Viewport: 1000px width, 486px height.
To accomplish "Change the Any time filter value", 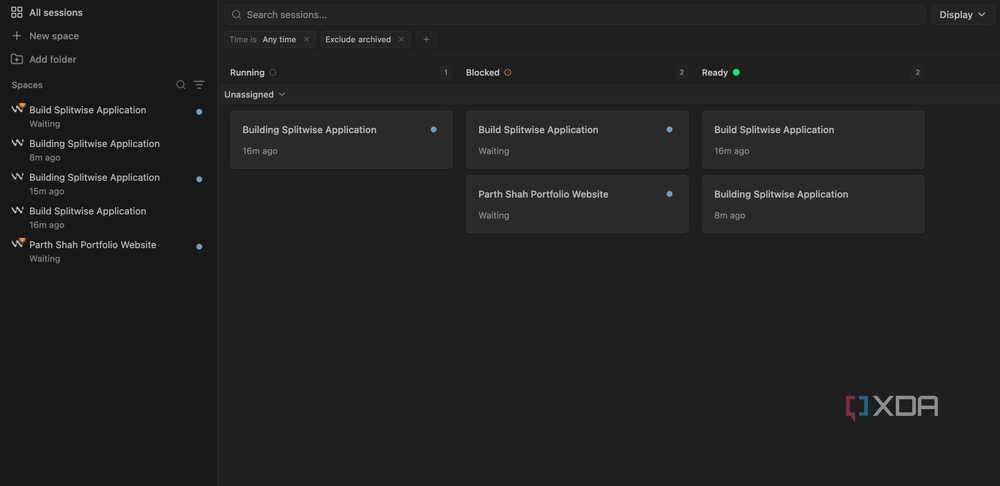I will coord(279,40).
